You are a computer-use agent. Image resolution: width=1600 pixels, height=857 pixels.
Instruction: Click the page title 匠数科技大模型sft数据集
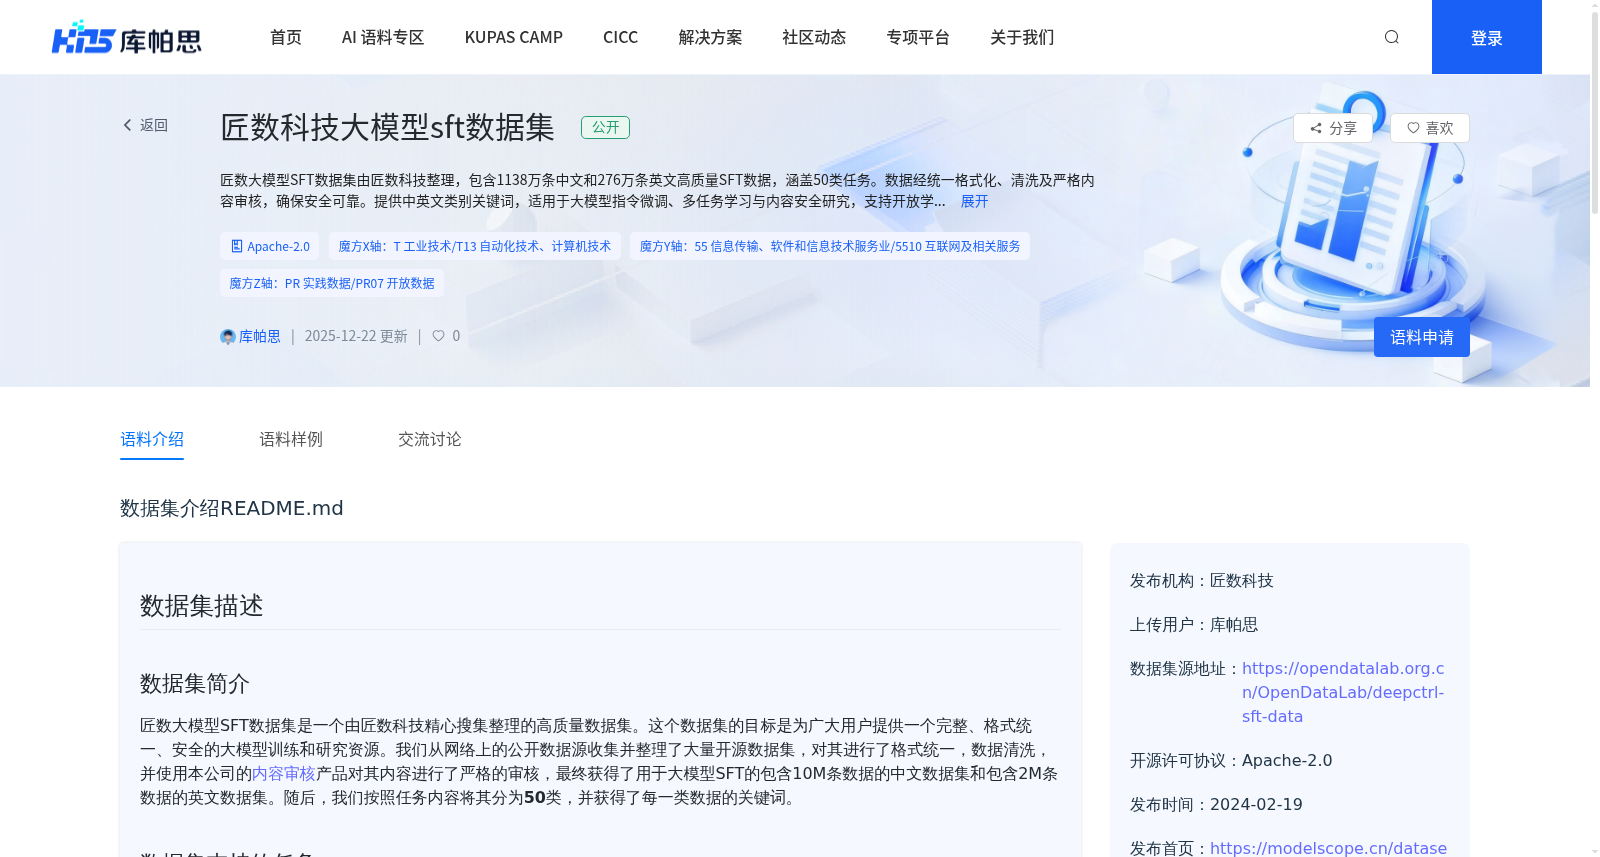tap(388, 127)
